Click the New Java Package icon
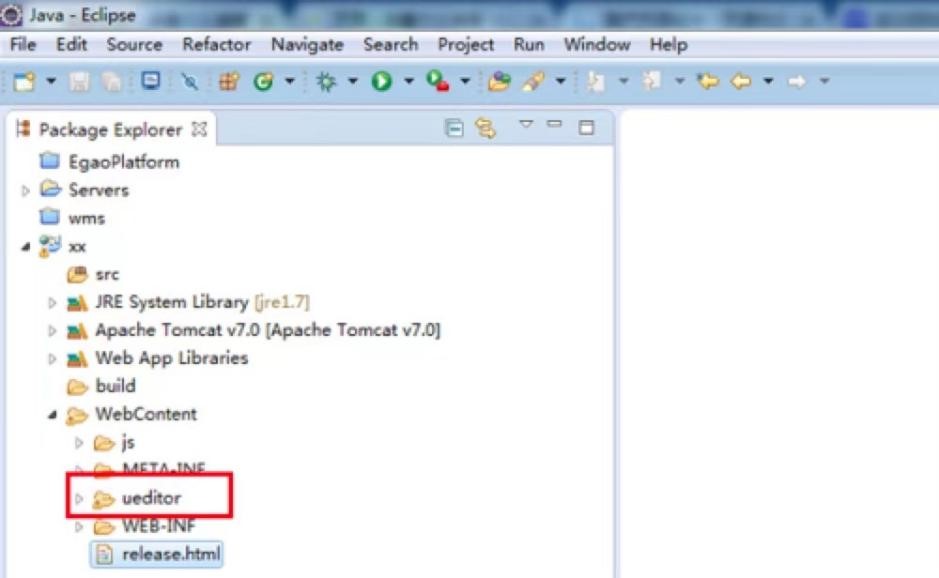 tap(229, 81)
